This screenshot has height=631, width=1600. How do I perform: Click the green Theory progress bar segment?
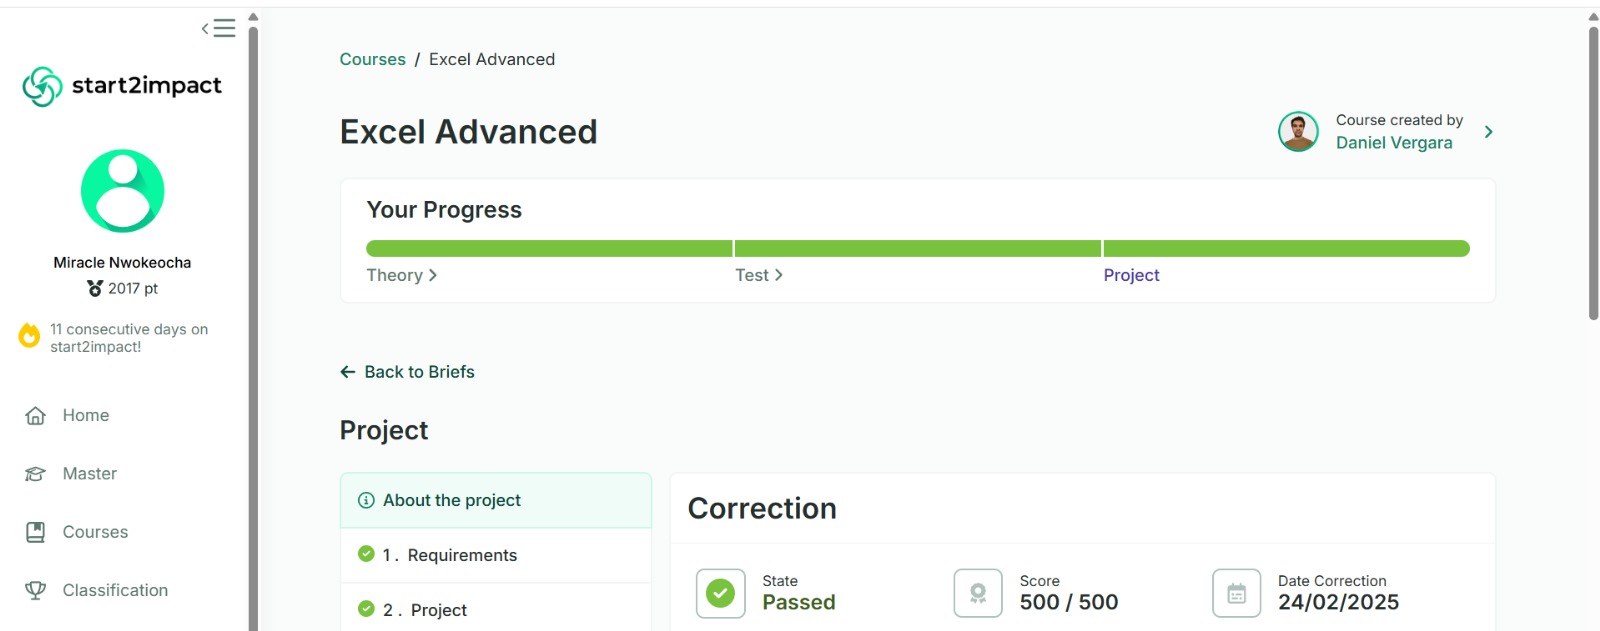coord(549,248)
